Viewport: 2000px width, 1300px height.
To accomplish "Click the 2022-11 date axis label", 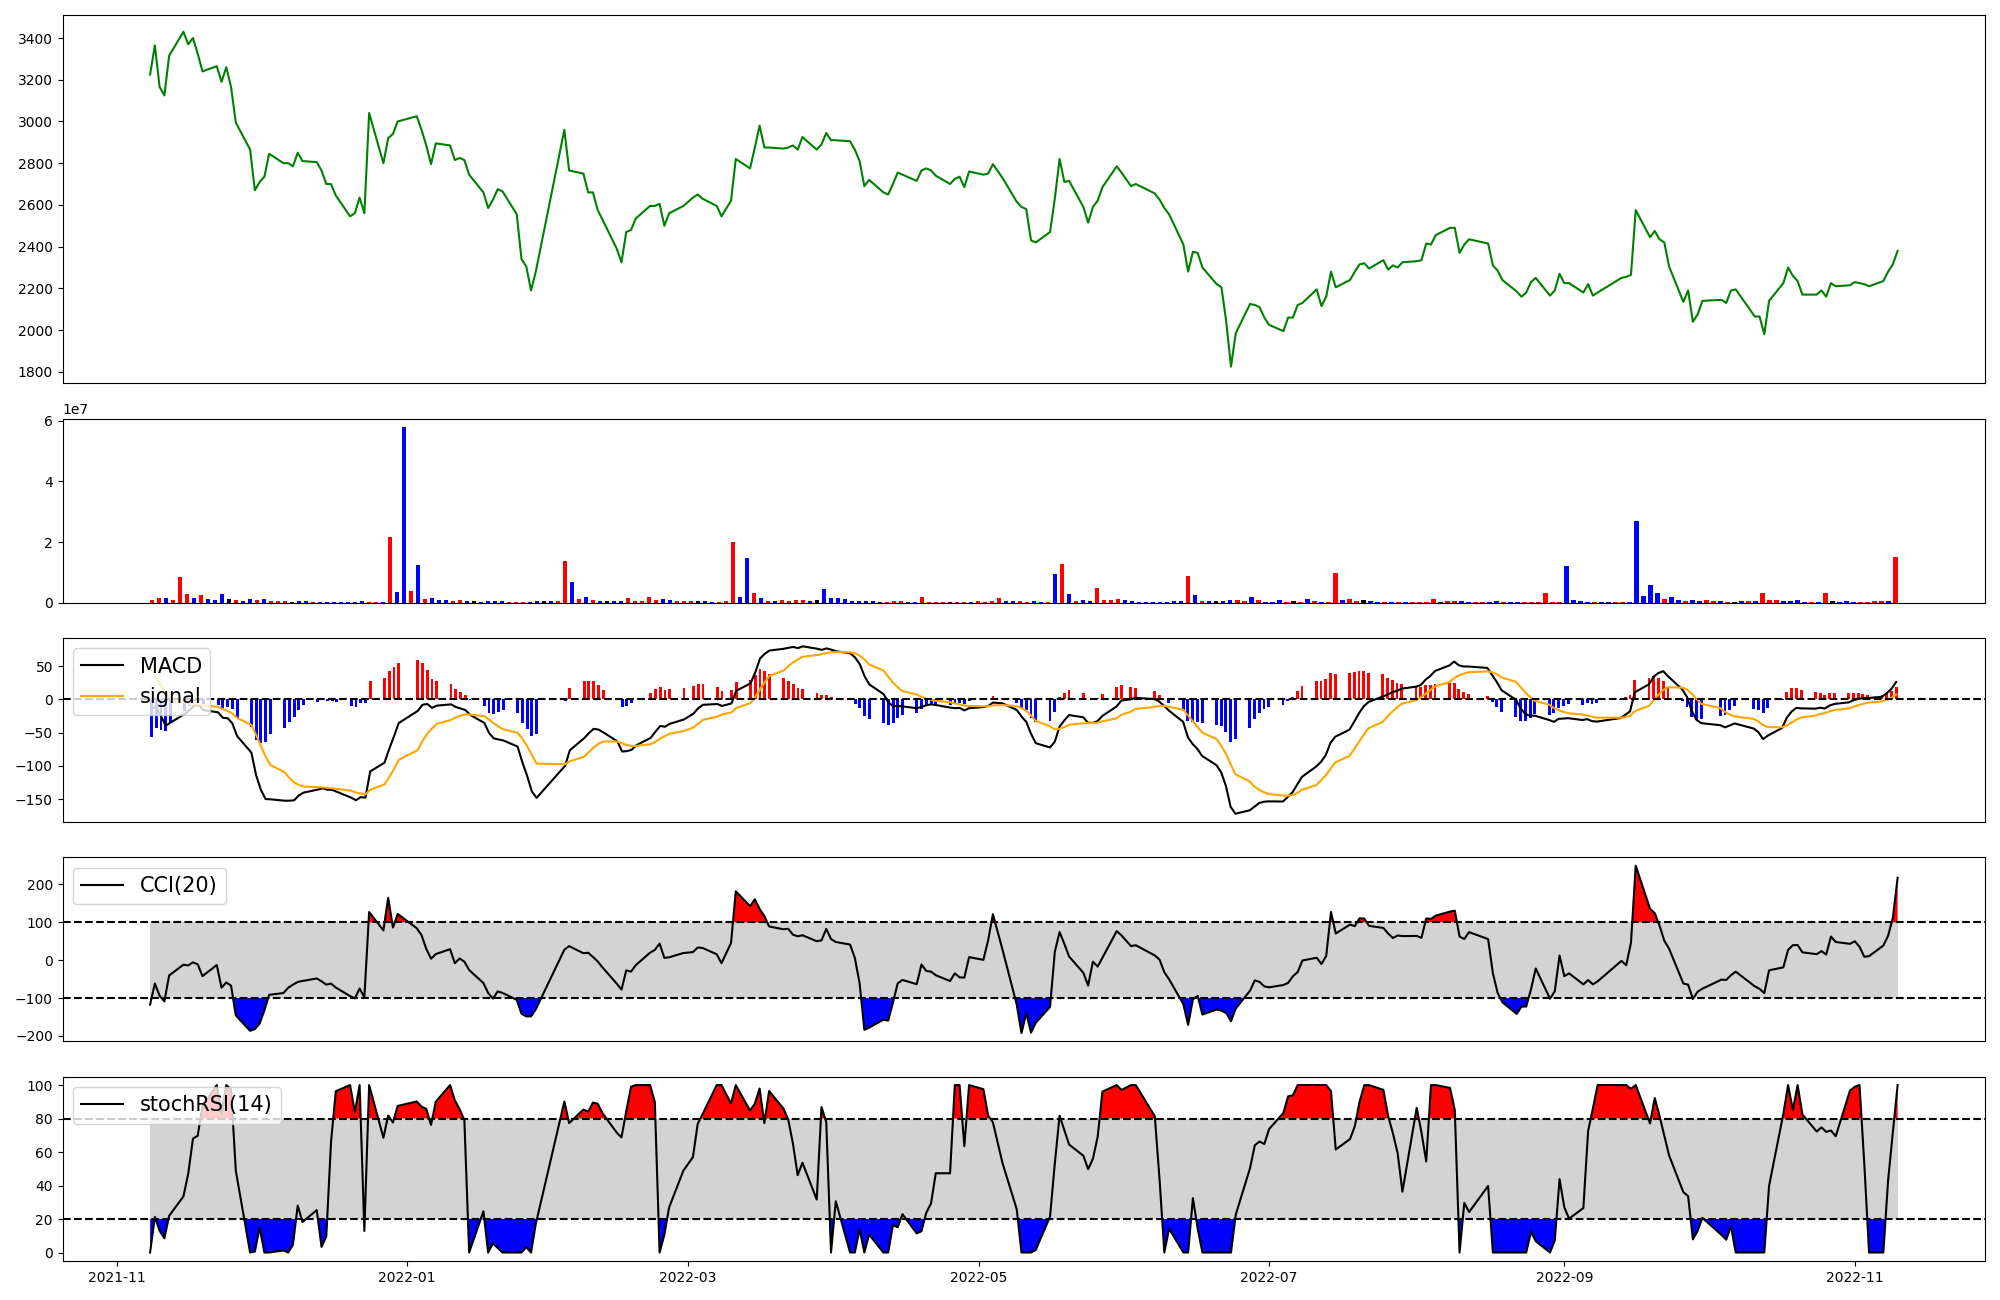I will [1855, 1277].
